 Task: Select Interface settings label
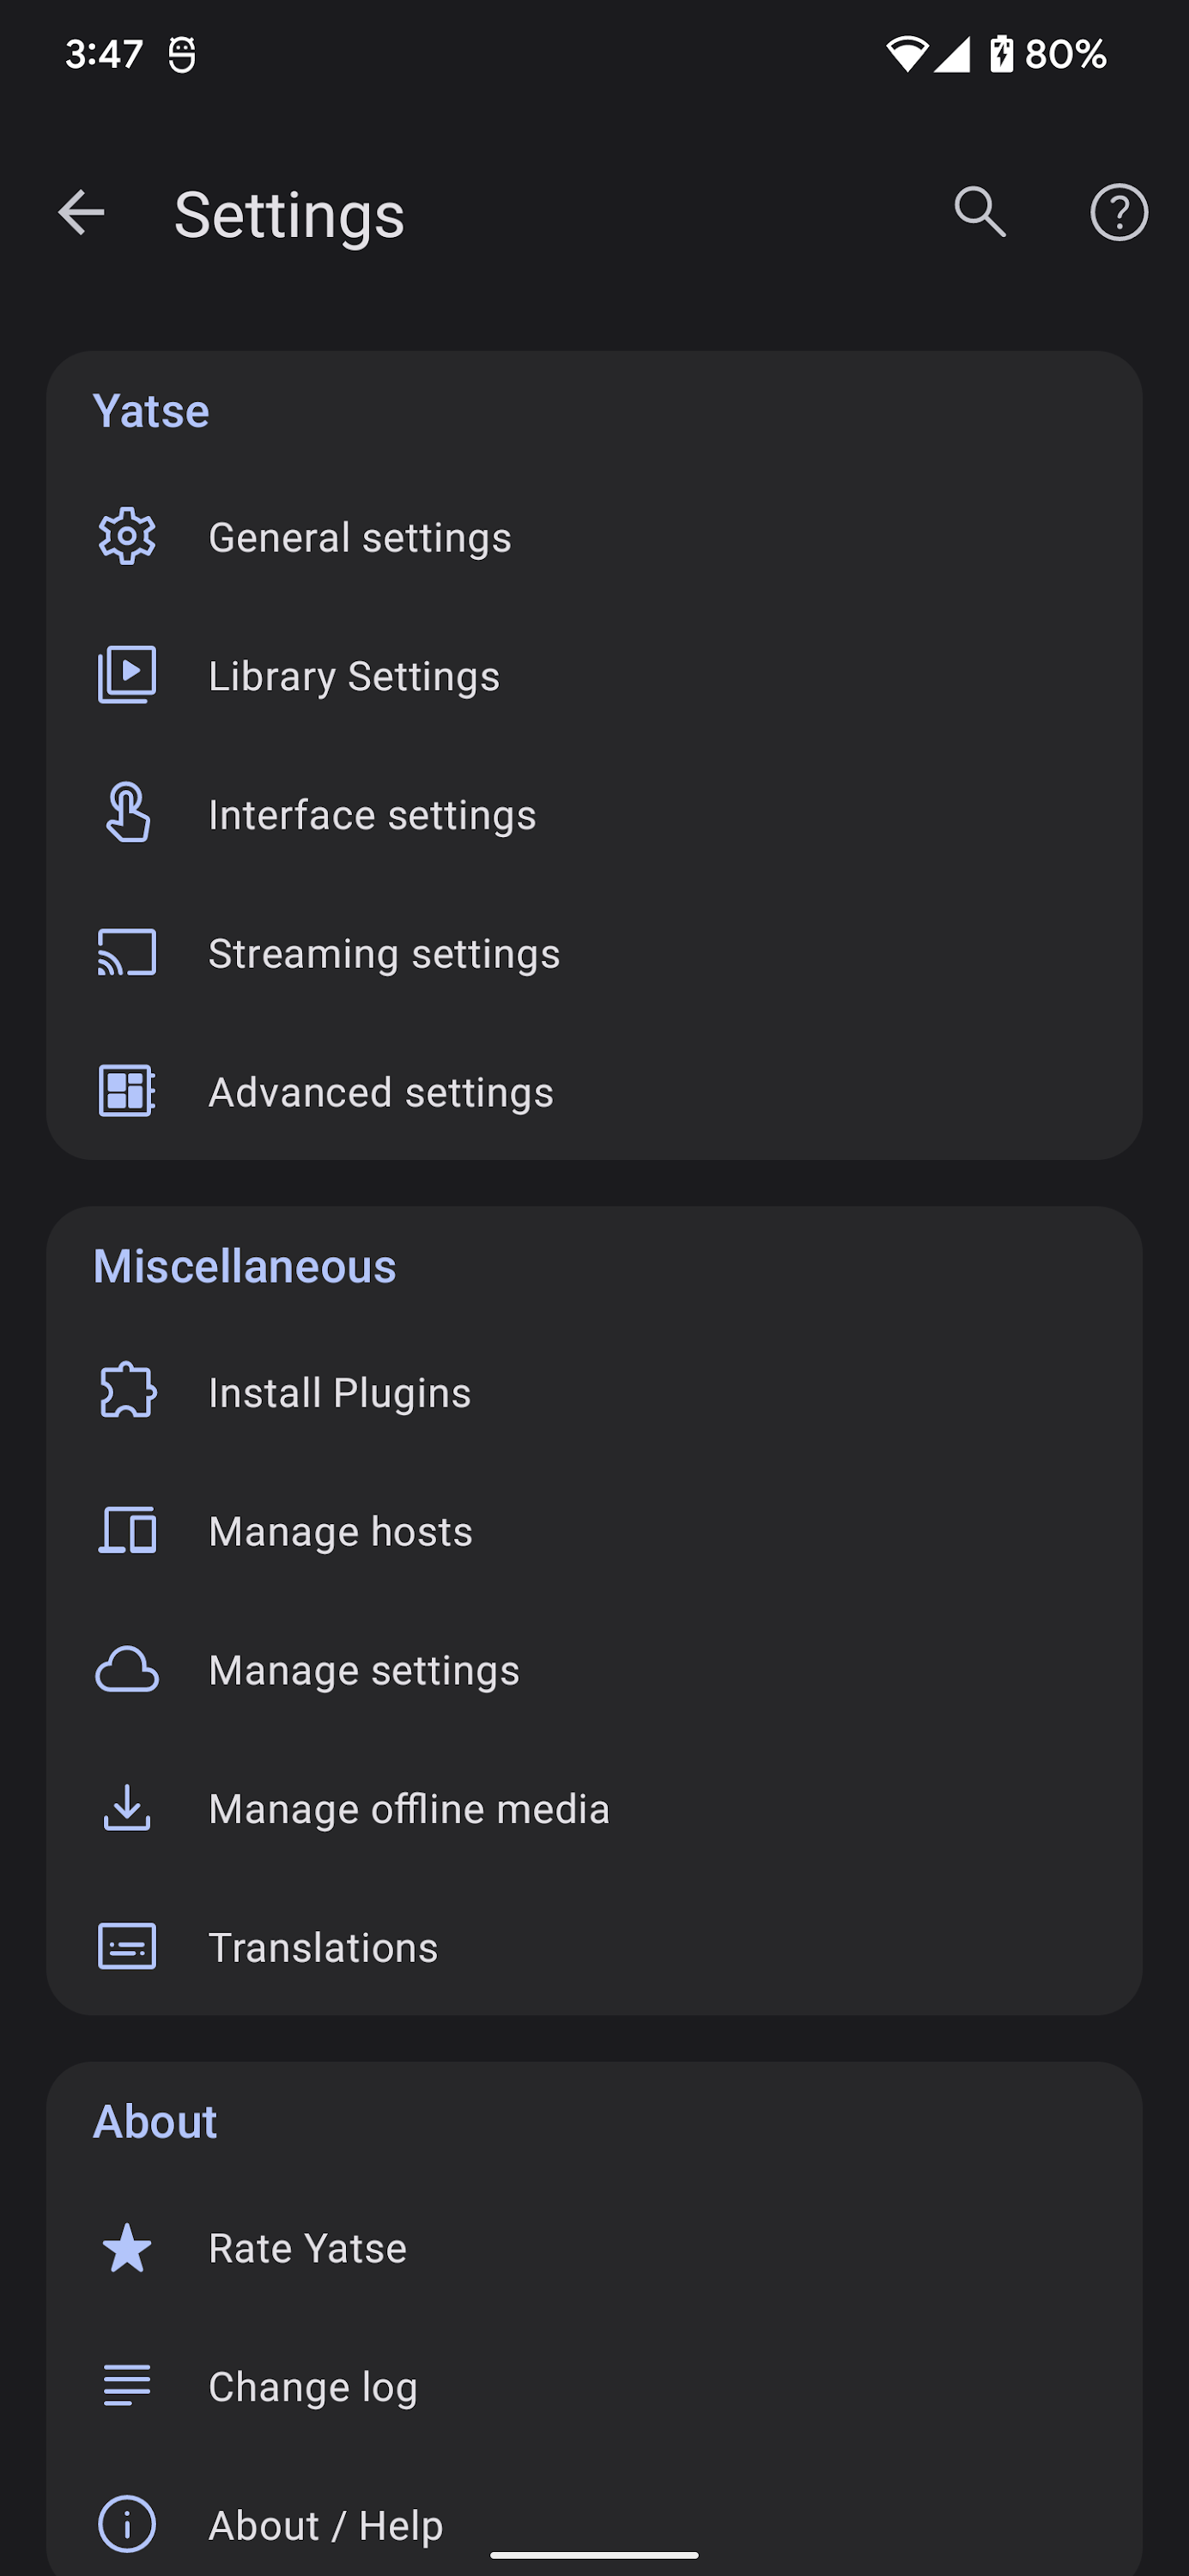372,815
